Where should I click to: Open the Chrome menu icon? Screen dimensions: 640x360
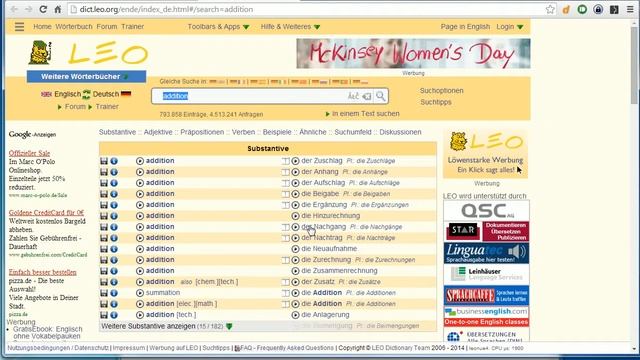[630, 9]
